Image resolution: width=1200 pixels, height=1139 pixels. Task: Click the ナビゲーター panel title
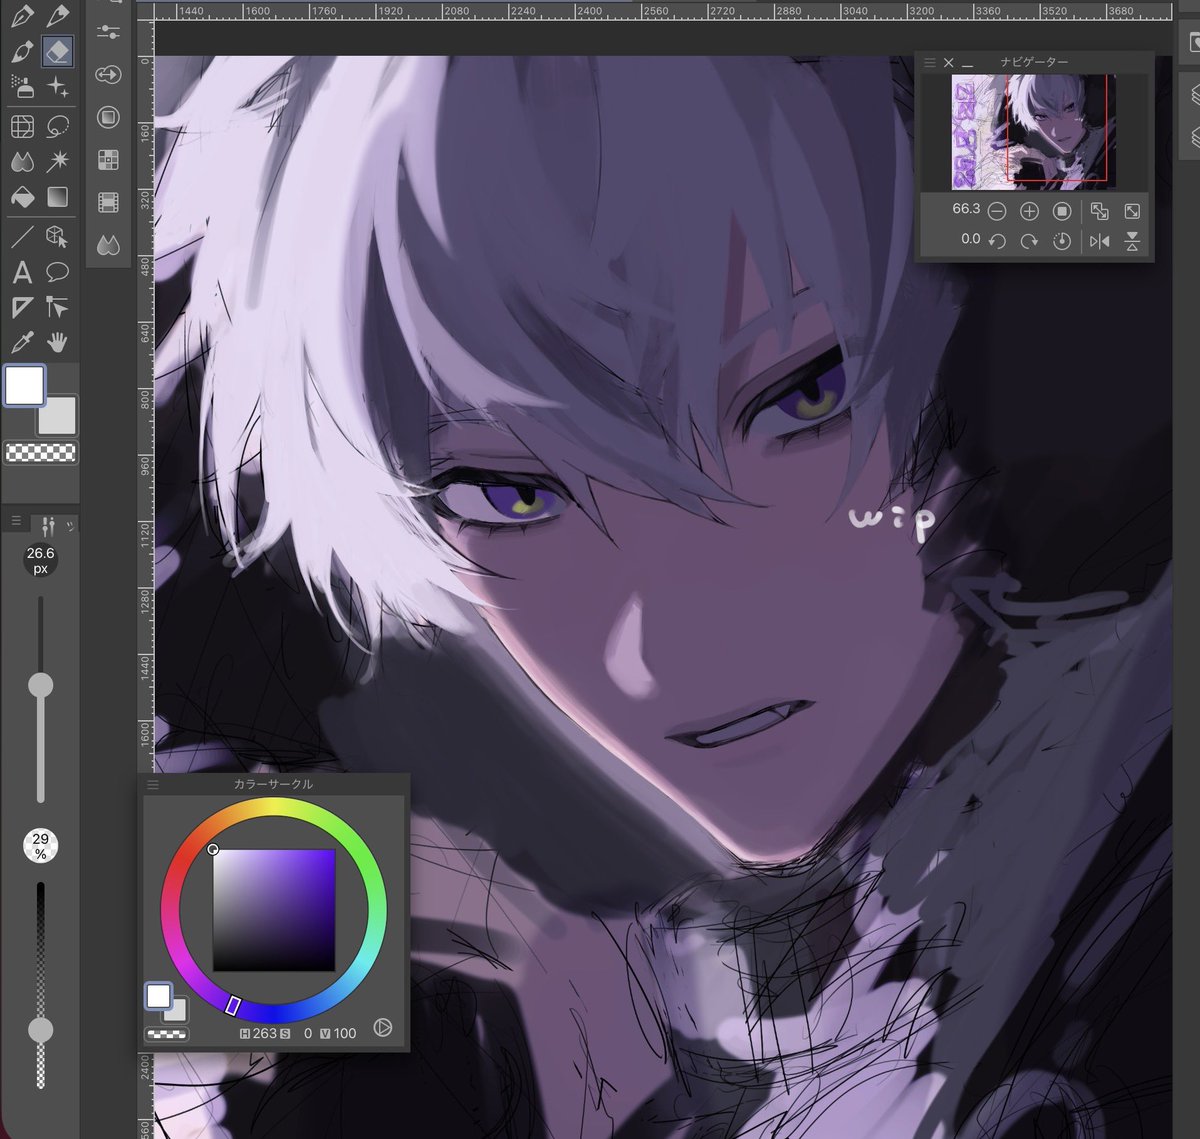(1033, 62)
